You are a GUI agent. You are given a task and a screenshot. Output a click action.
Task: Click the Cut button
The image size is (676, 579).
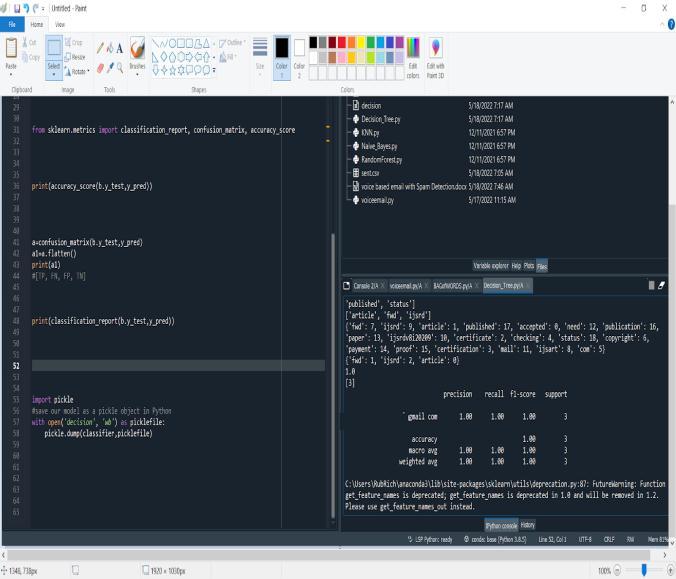(x=29, y=42)
